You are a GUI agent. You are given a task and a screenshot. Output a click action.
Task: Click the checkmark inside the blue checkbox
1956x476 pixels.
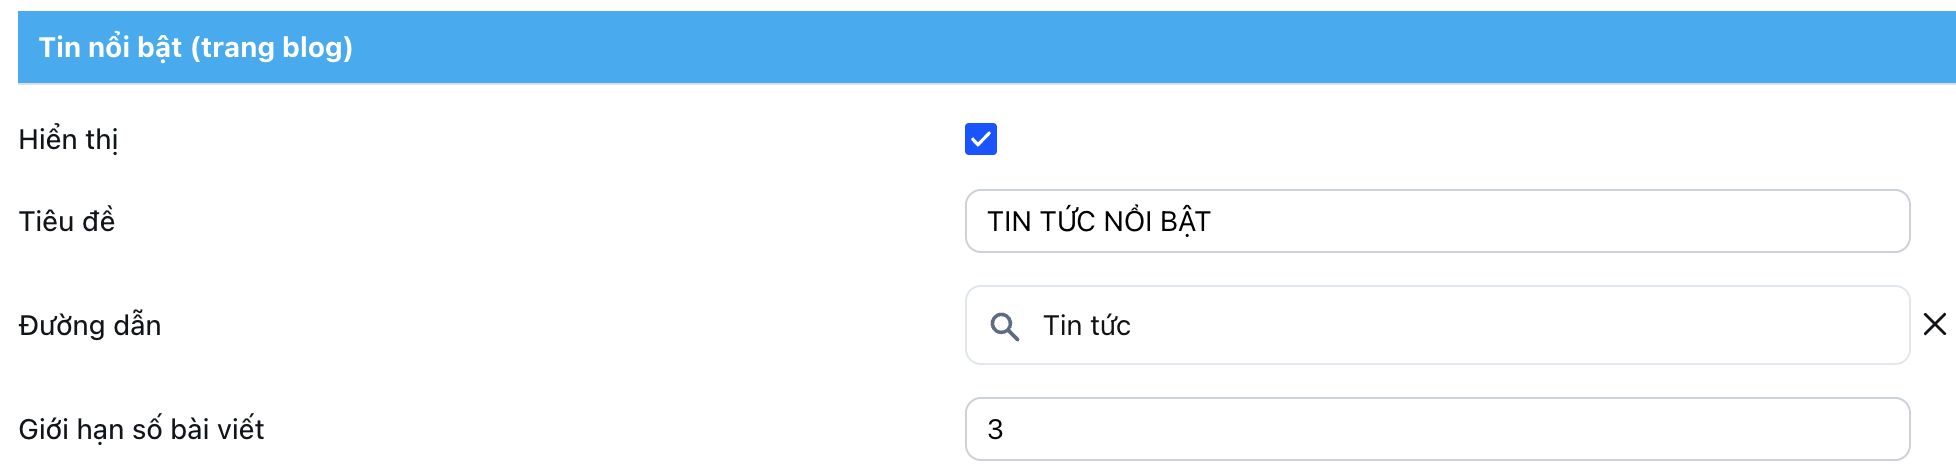coord(981,140)
